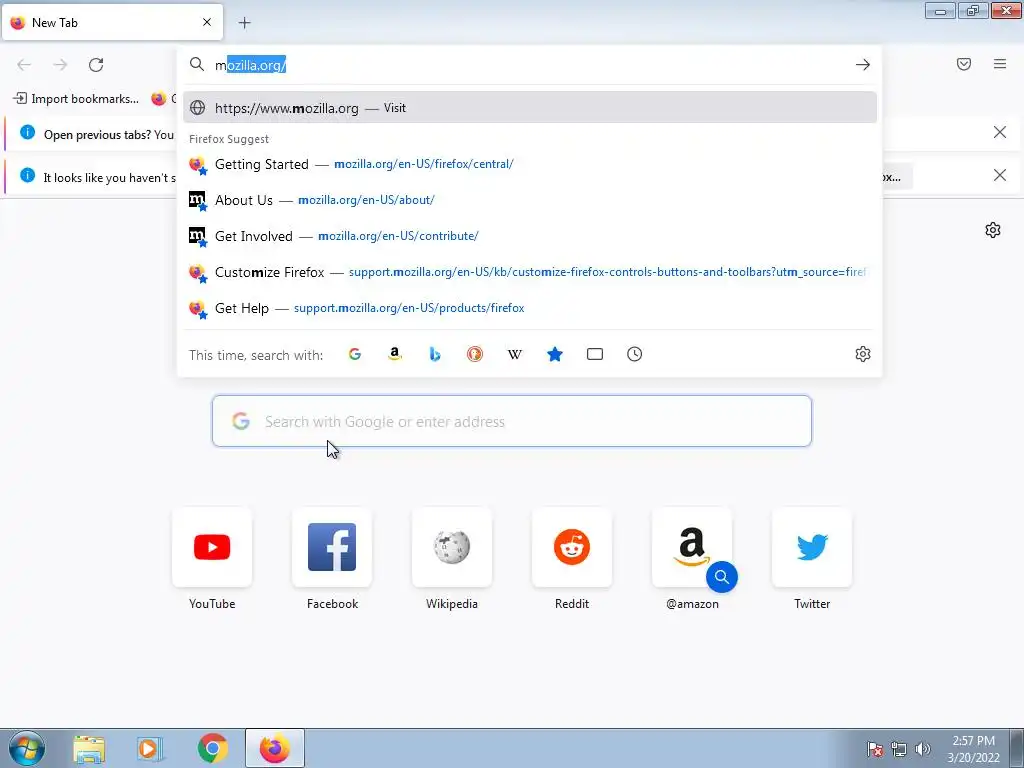Click the Go arrow in the address bar
Screen dimensions: 1024x768
[863, 65]
